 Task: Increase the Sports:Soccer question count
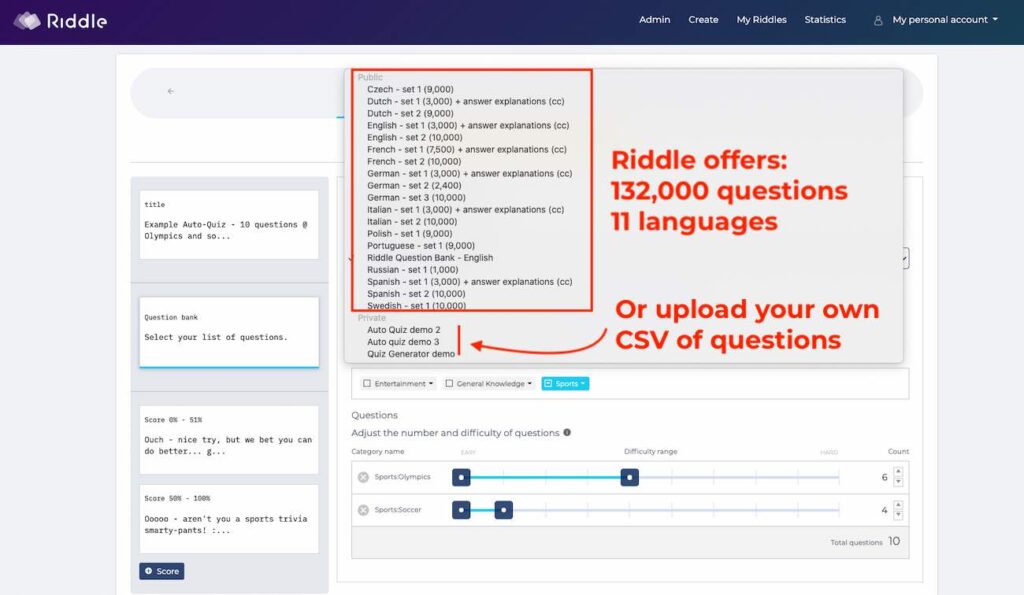point(898,505)
